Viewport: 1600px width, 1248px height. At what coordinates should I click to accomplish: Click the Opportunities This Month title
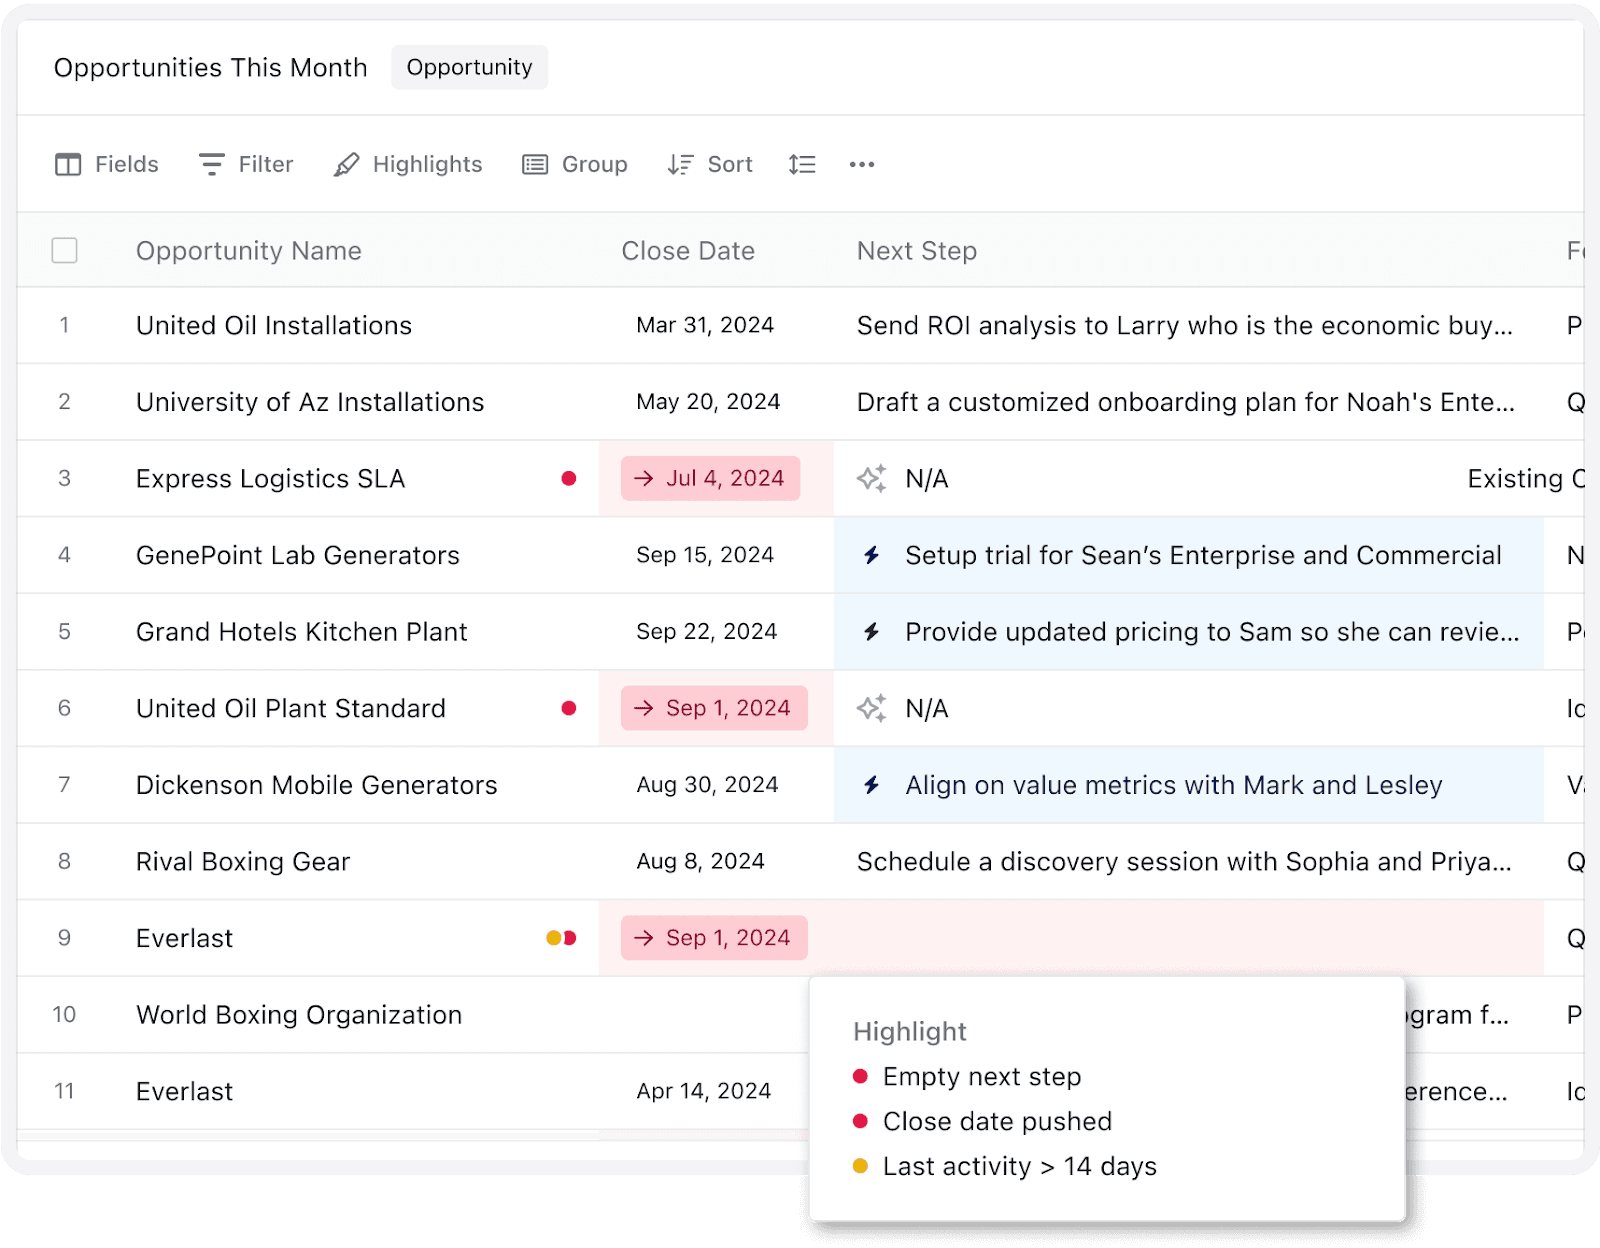[211, 68]
